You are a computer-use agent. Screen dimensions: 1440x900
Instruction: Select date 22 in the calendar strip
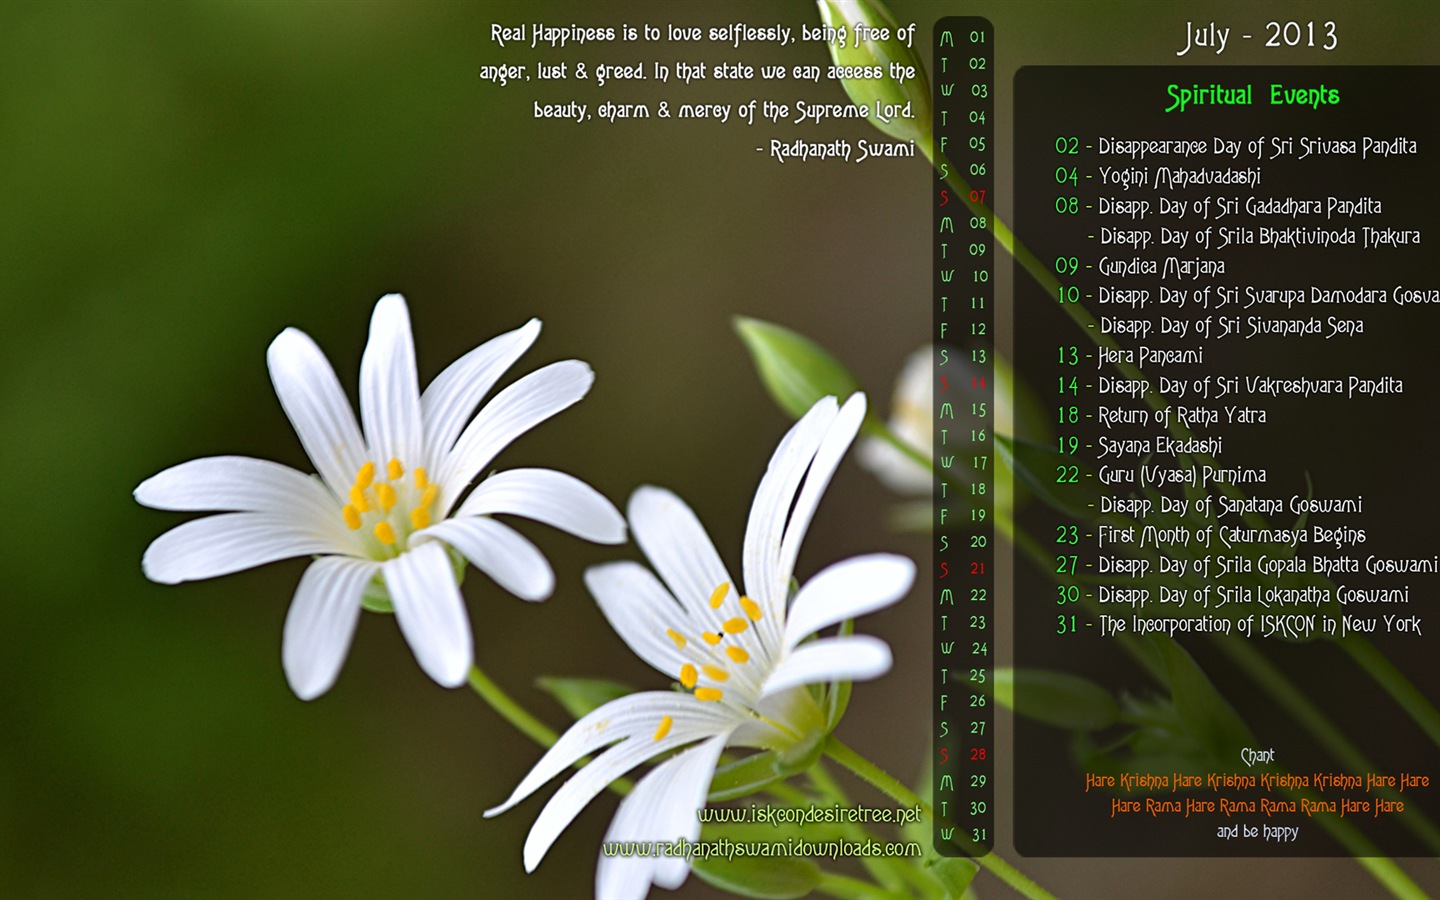tap(978, 595)
